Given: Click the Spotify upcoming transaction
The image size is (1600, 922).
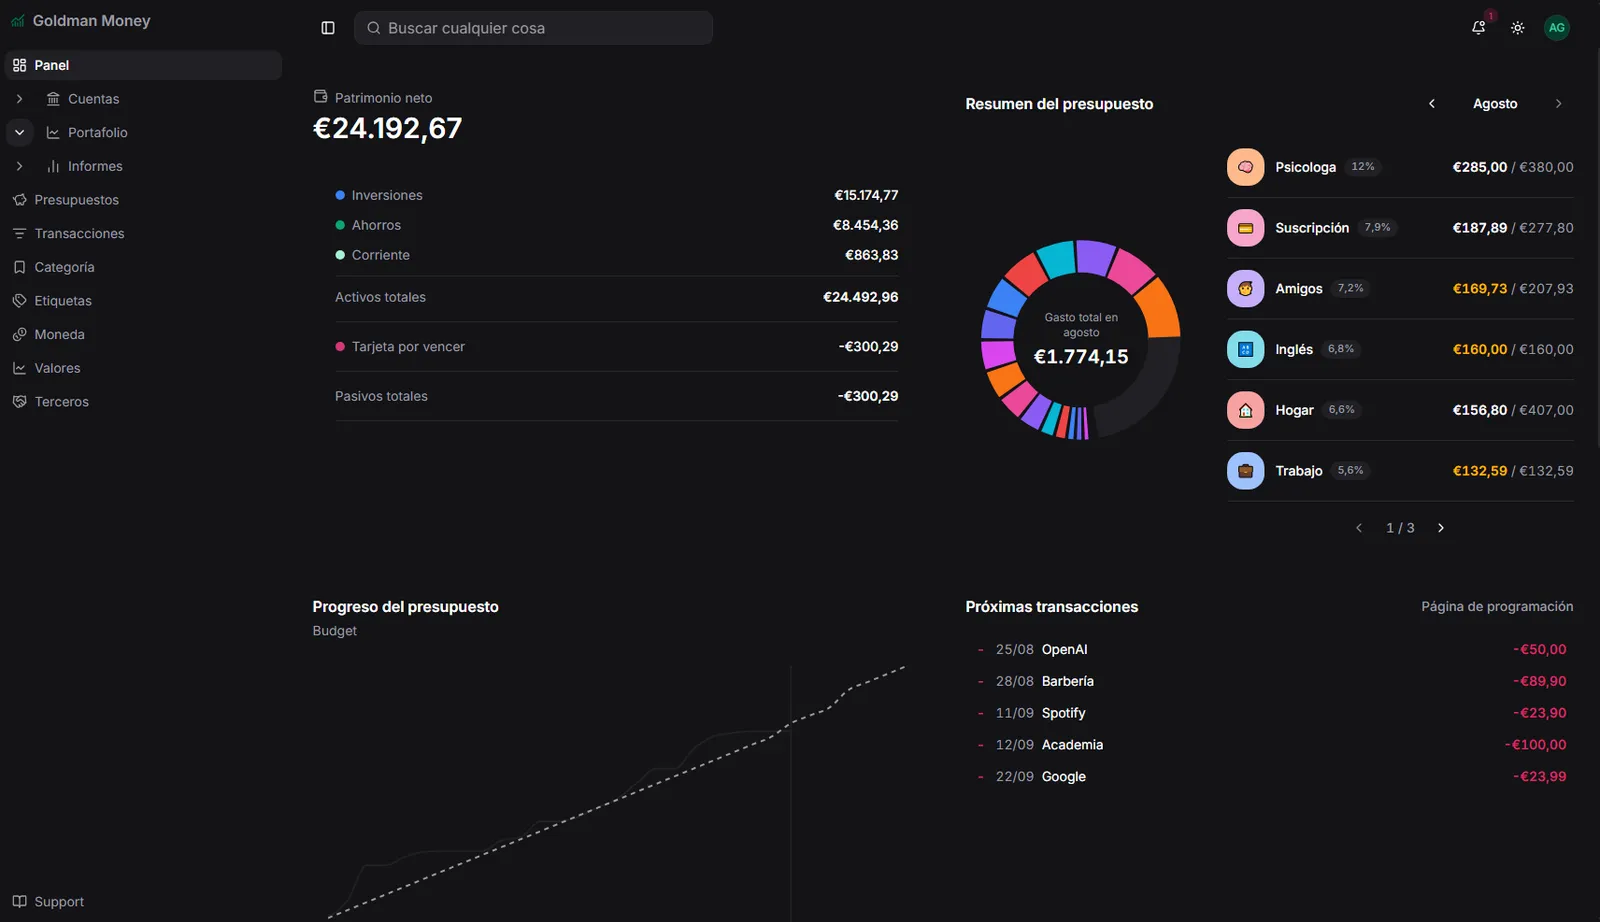Looking at the screenshot, I should pos(1270,713).
